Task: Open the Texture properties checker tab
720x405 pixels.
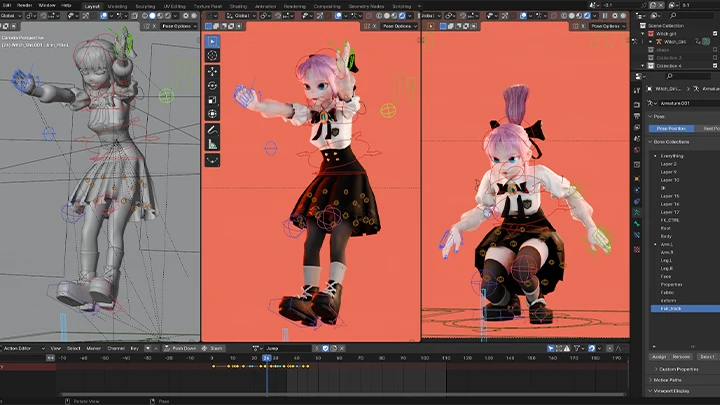Action: (637, 249)
